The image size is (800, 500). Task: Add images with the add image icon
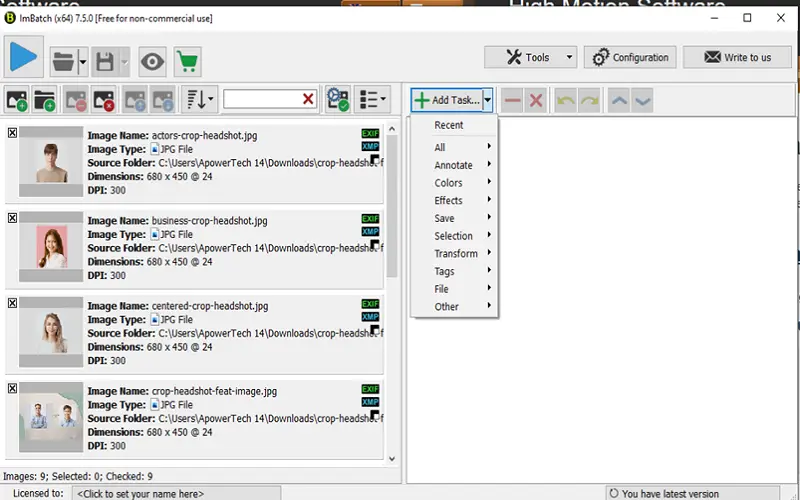(x=17, y=99)
